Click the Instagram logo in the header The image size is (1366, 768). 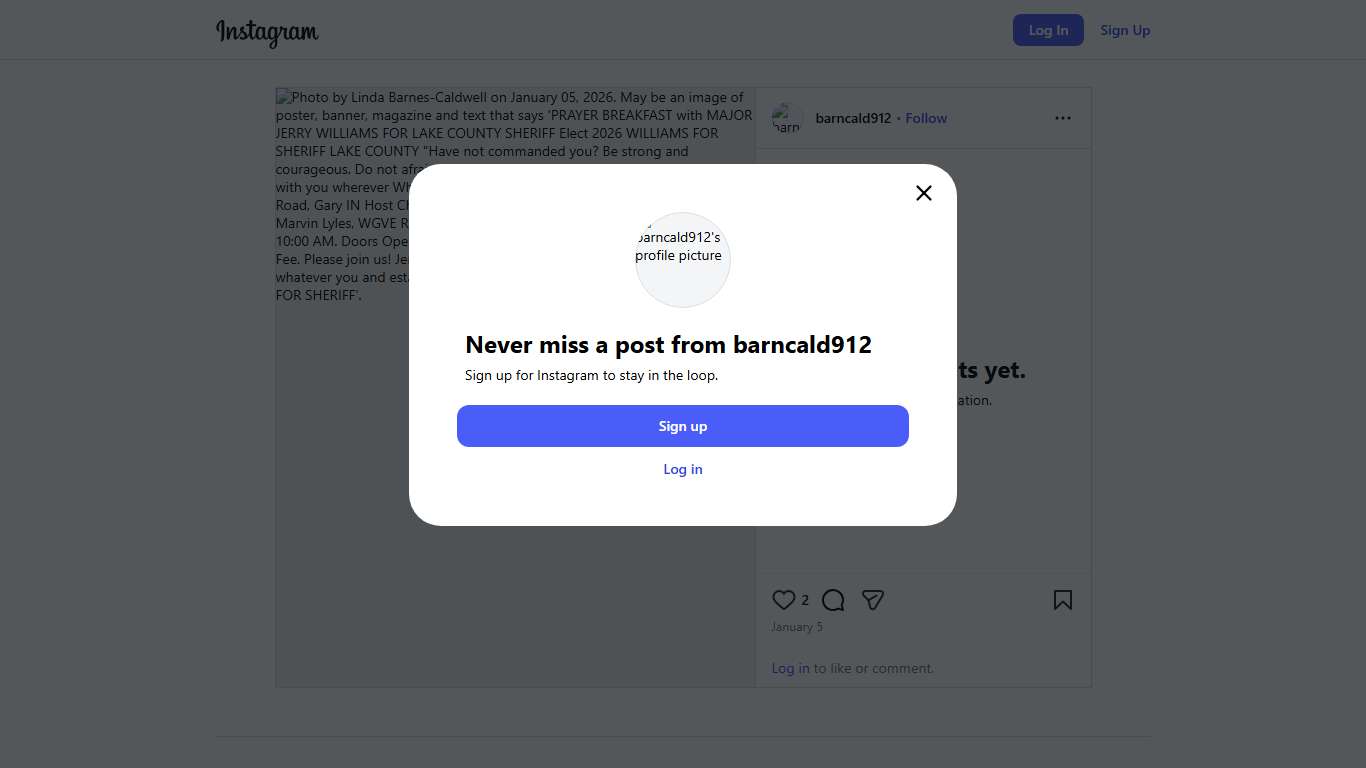[267, 31]
